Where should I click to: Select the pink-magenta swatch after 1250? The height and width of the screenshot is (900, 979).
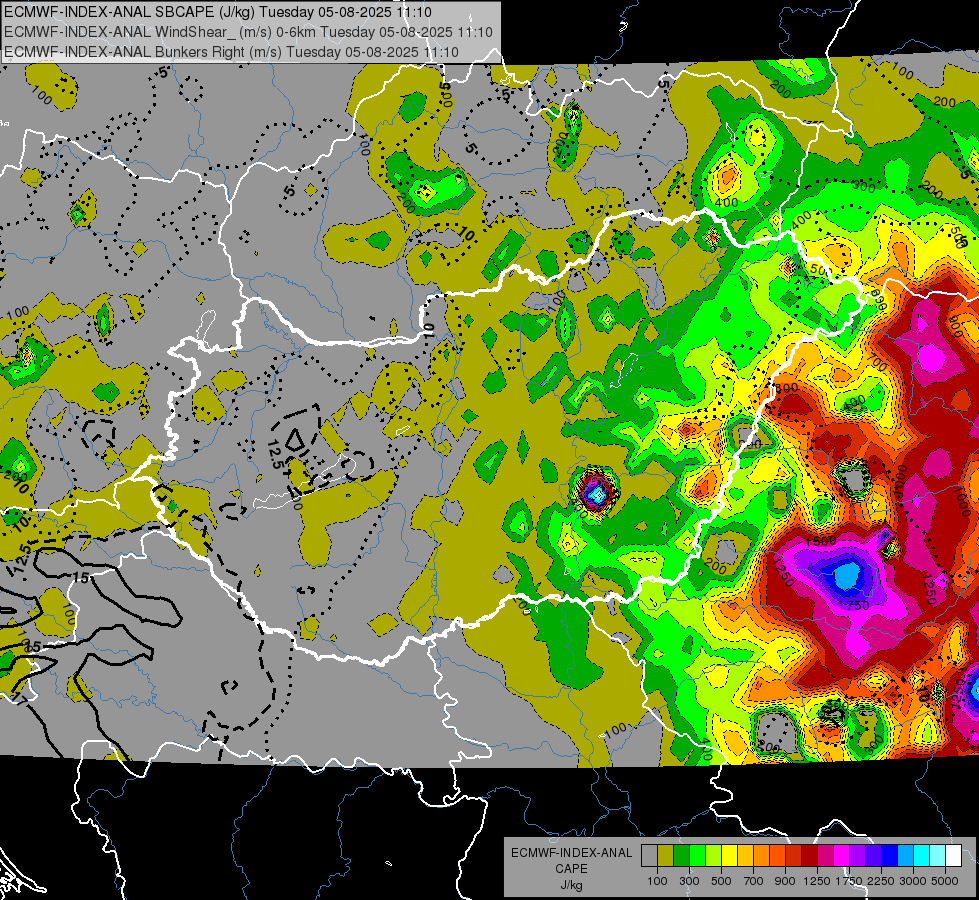[825, 856]
